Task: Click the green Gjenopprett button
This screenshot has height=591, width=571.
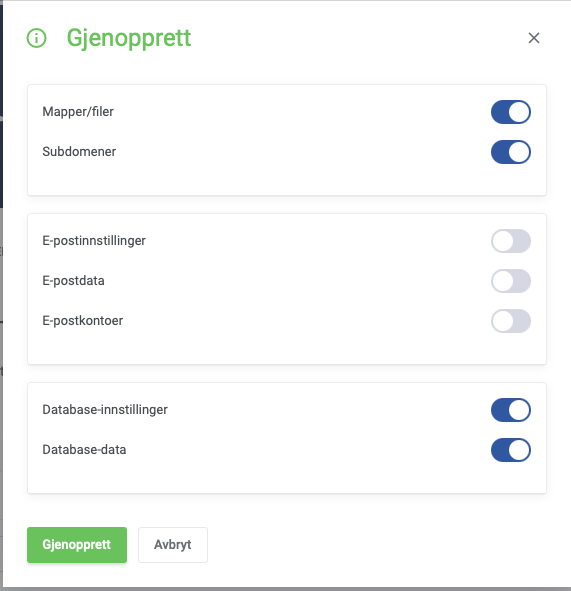Action: click(77, 545)
